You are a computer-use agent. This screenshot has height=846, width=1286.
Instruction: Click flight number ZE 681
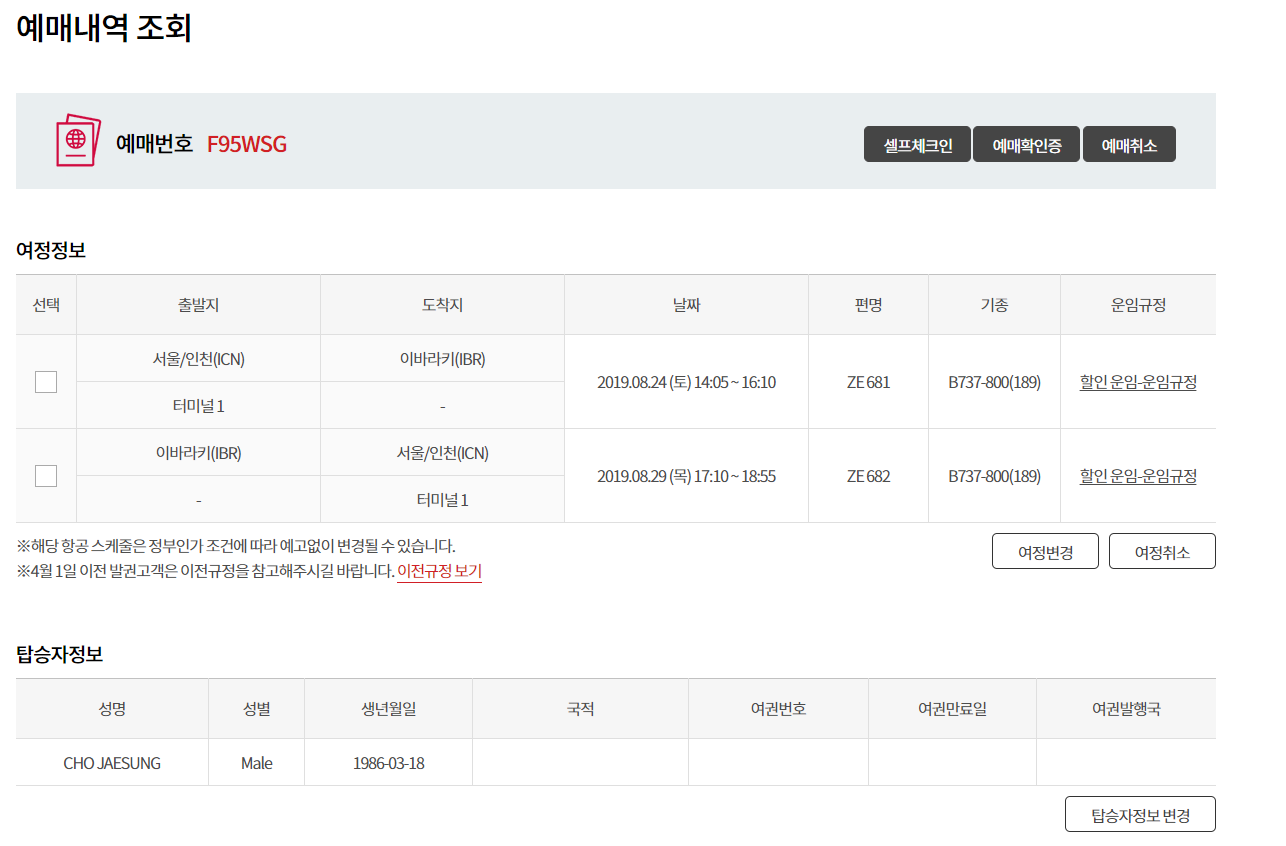point(868,382)
